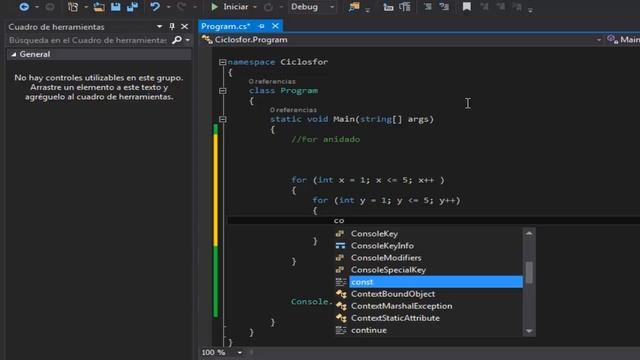Collapse the General toolbox group
This screenshot has width=640, height=360.
pyautogui.click(x=14, y=54)
